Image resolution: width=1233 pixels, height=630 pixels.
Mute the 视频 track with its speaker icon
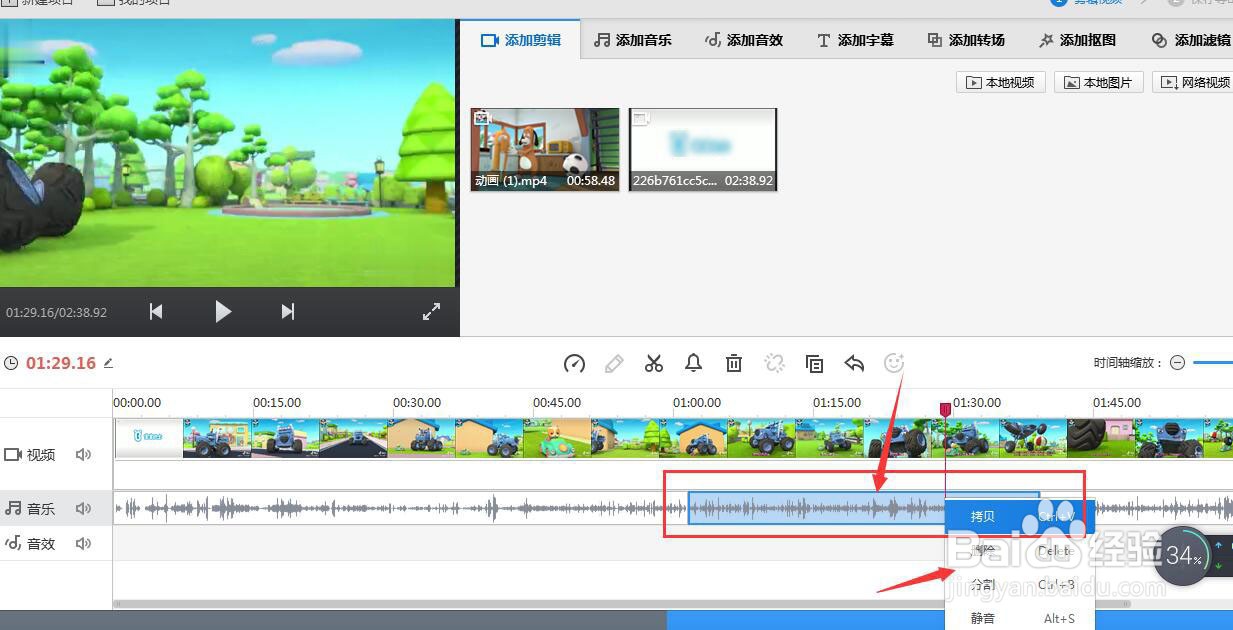[83, 455]
